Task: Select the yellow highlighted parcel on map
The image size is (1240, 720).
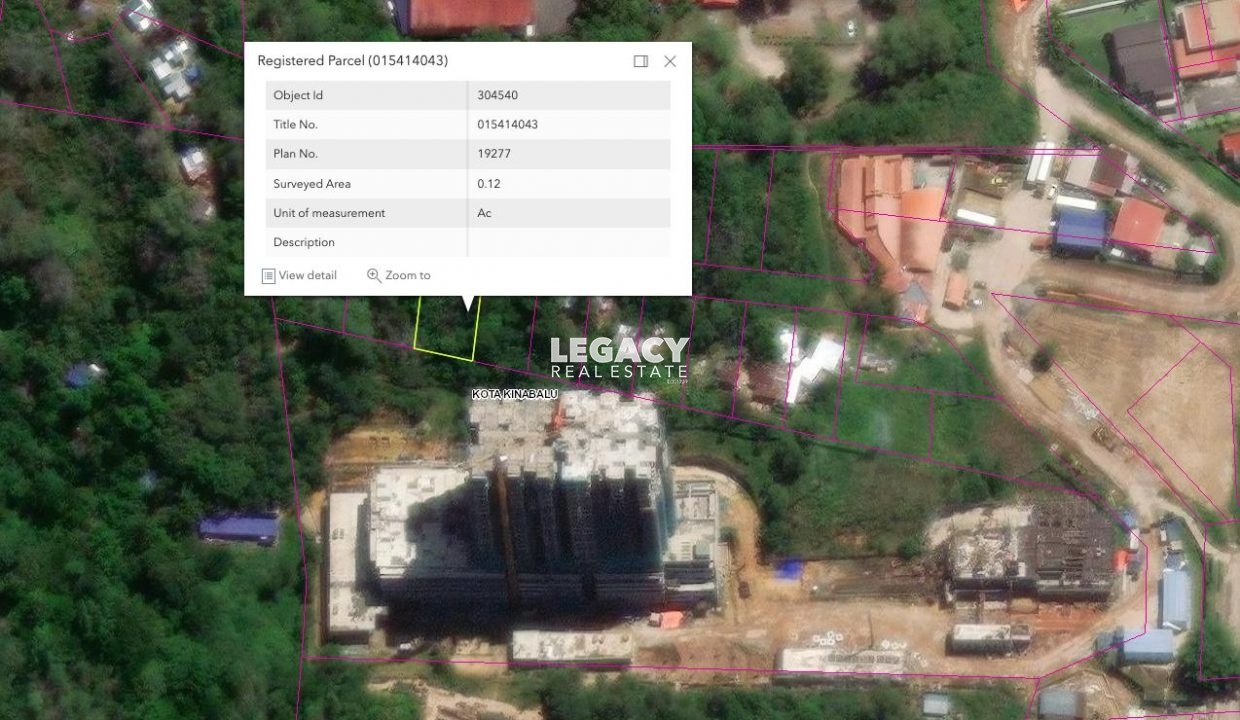Action: point(445,330)
